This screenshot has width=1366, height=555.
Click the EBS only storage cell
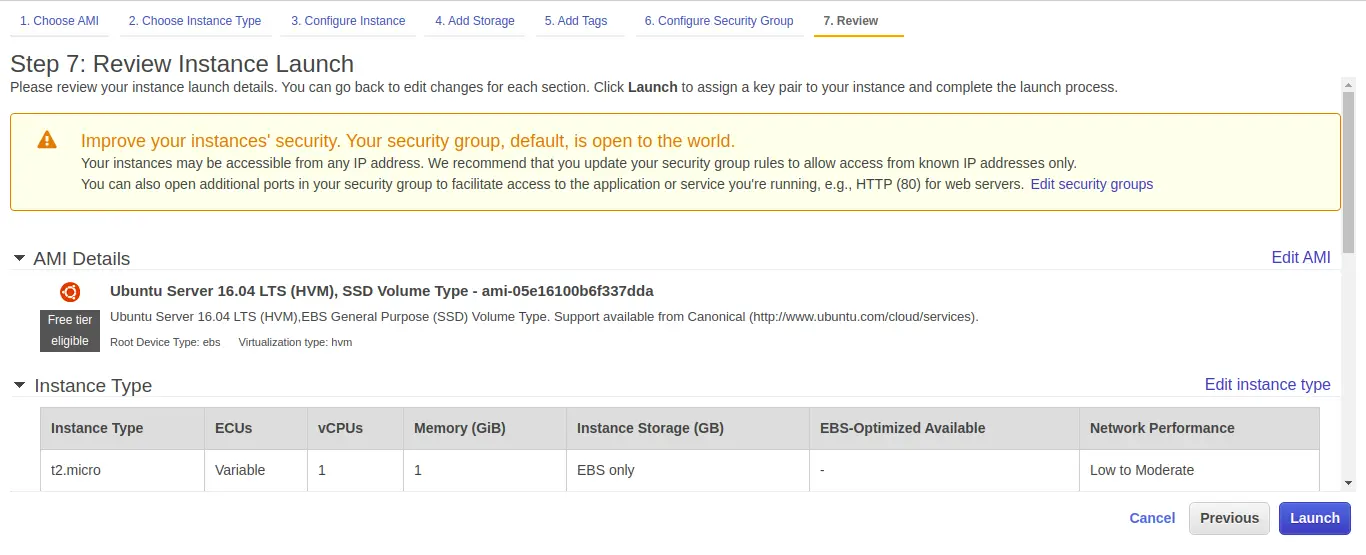[x=688, y=470]
